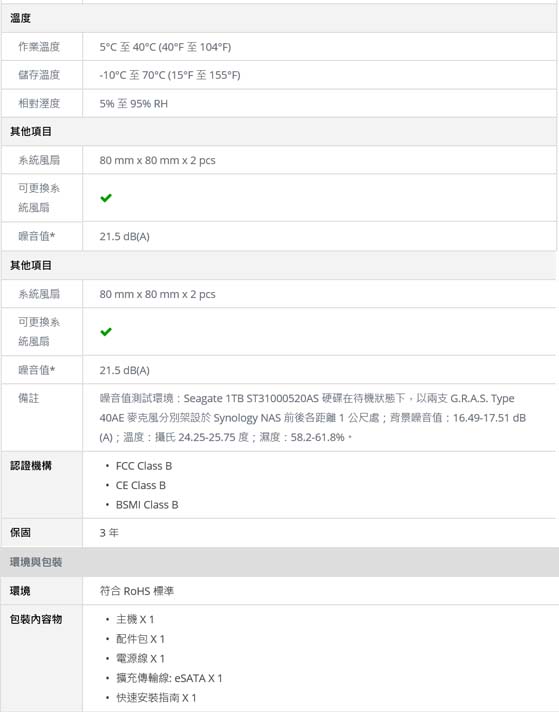Click the 3 年 warranty value

click(109, 533)
